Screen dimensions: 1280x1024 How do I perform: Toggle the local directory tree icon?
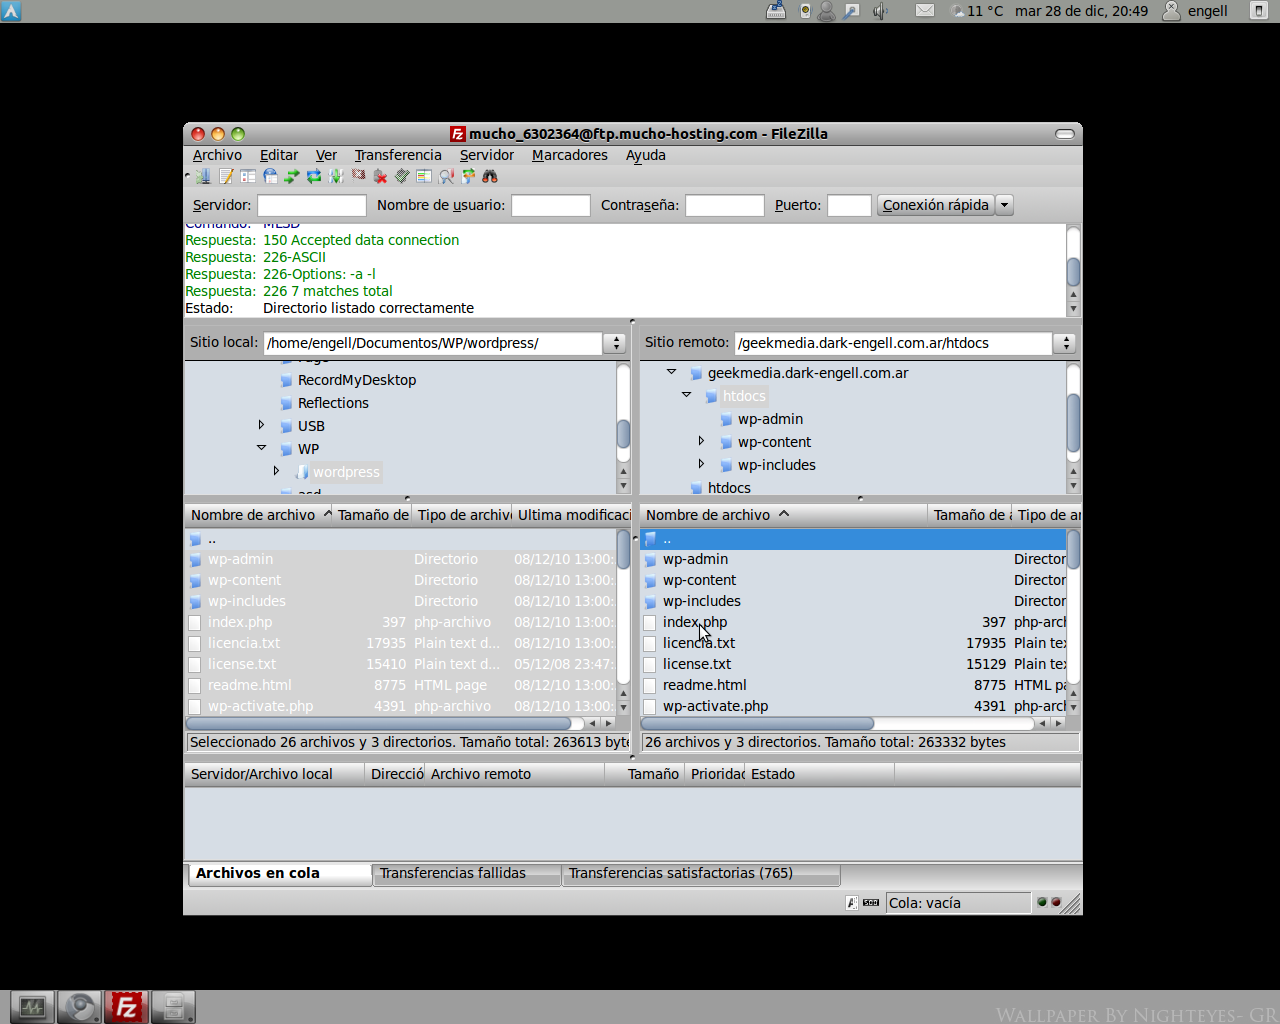coord(248,176)
